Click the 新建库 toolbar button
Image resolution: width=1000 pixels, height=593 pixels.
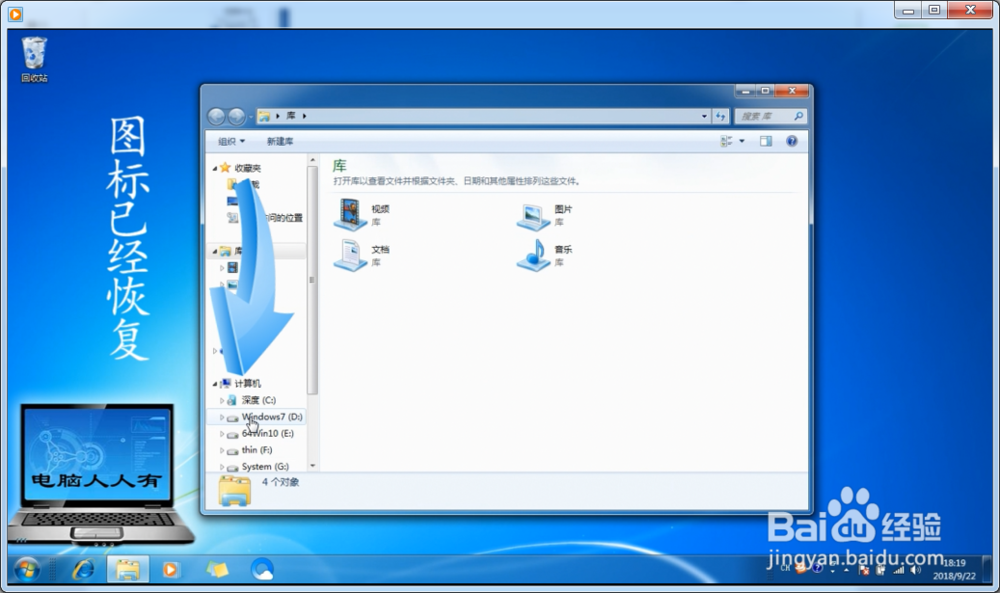[x=280, y=142]
